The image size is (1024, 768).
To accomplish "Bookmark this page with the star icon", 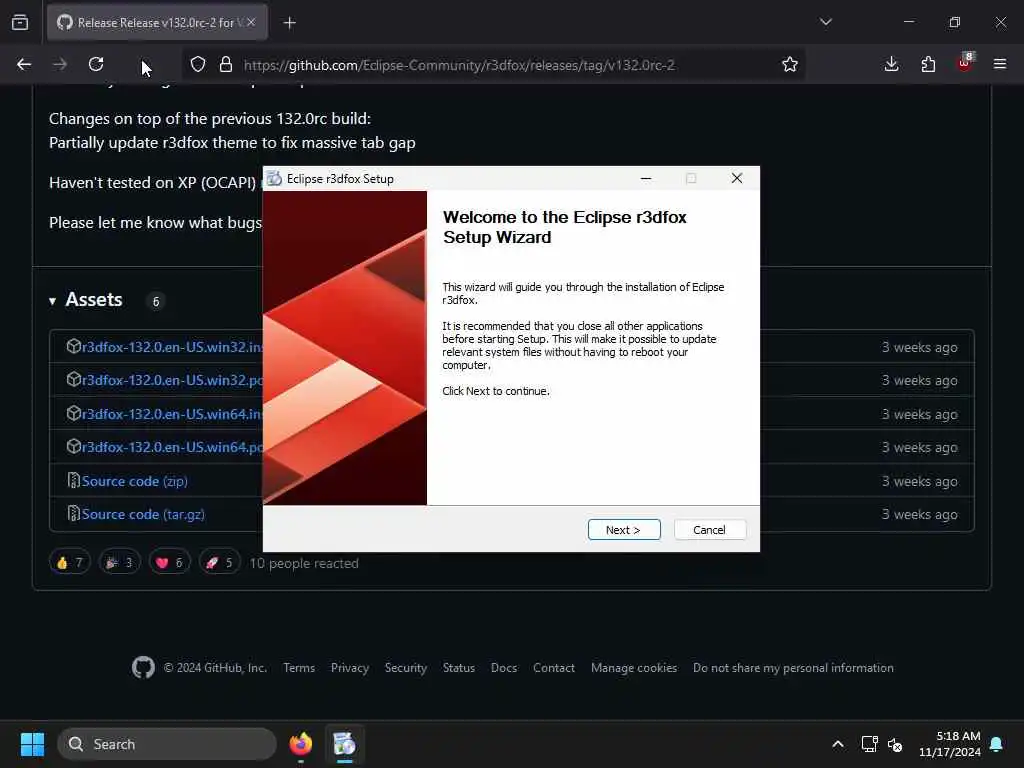I will (x=790, y=64).
